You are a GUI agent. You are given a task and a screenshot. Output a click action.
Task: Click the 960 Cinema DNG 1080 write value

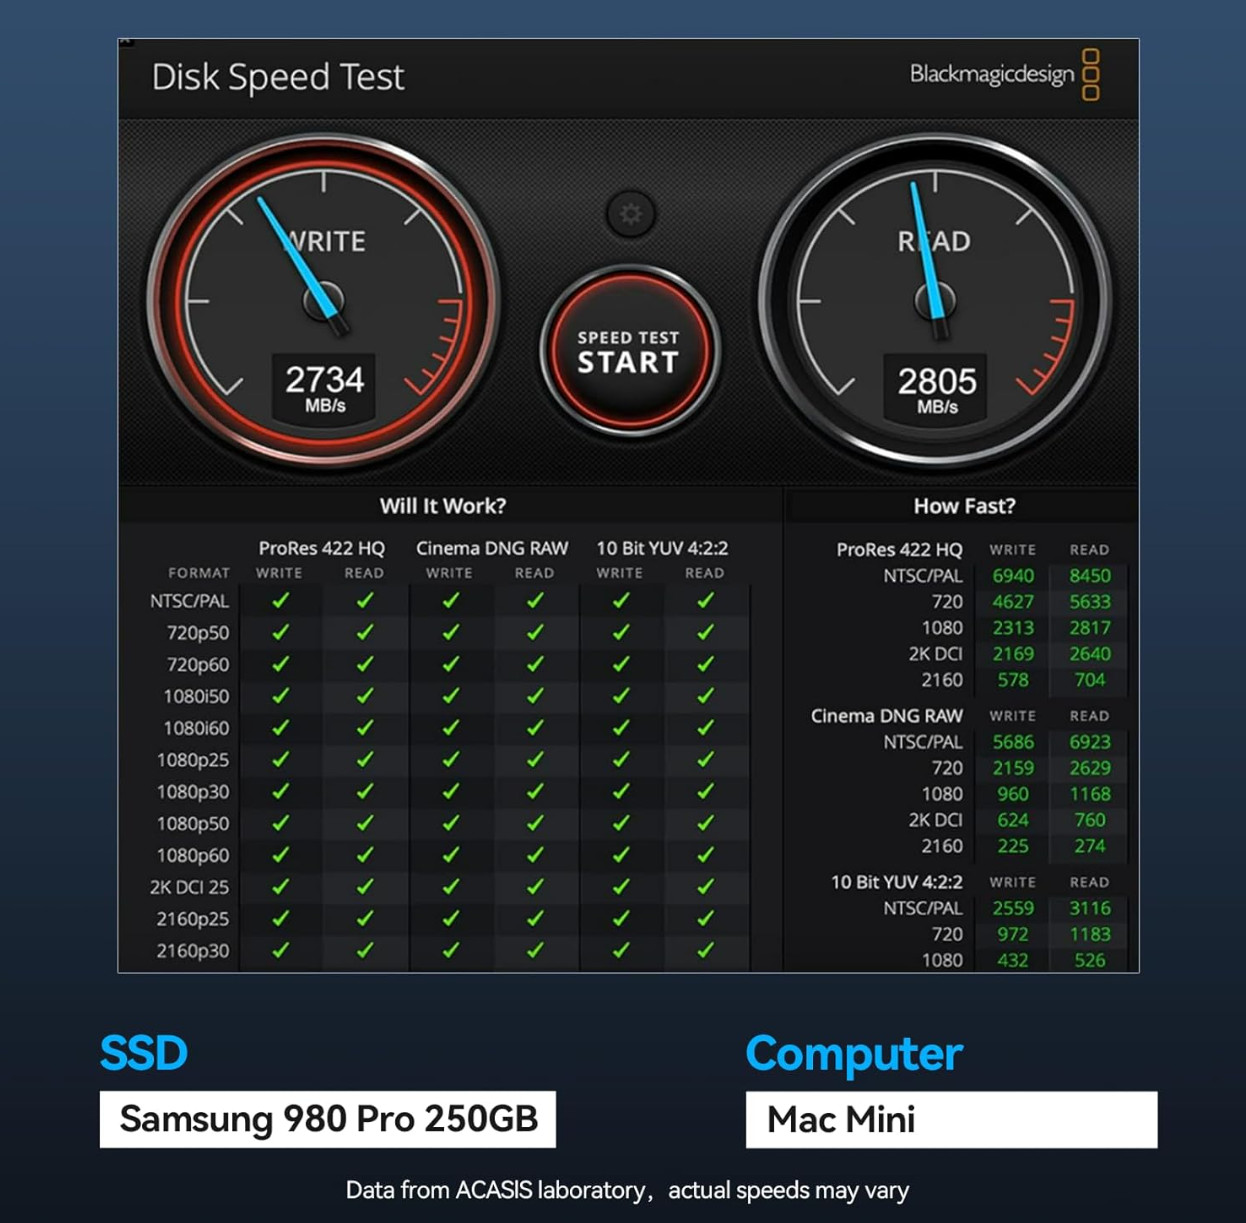pyautogui.click(x=1013, y=794)
